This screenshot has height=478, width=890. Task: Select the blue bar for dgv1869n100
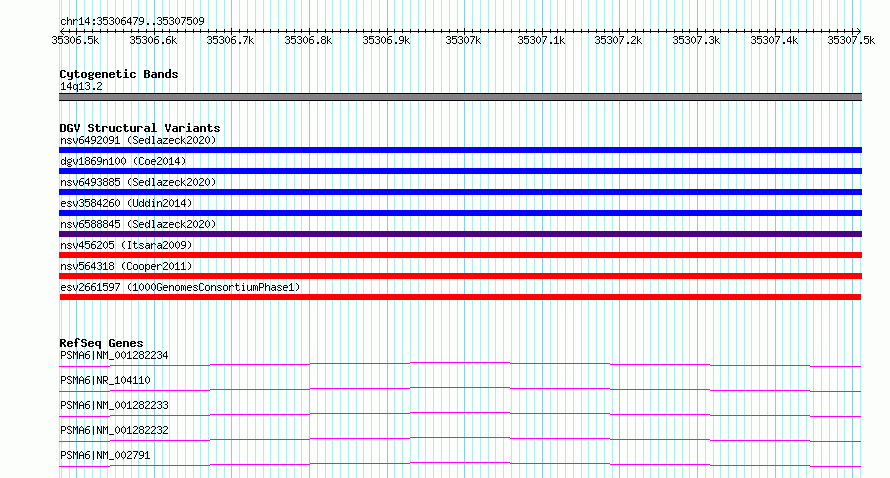coord(460,171)
